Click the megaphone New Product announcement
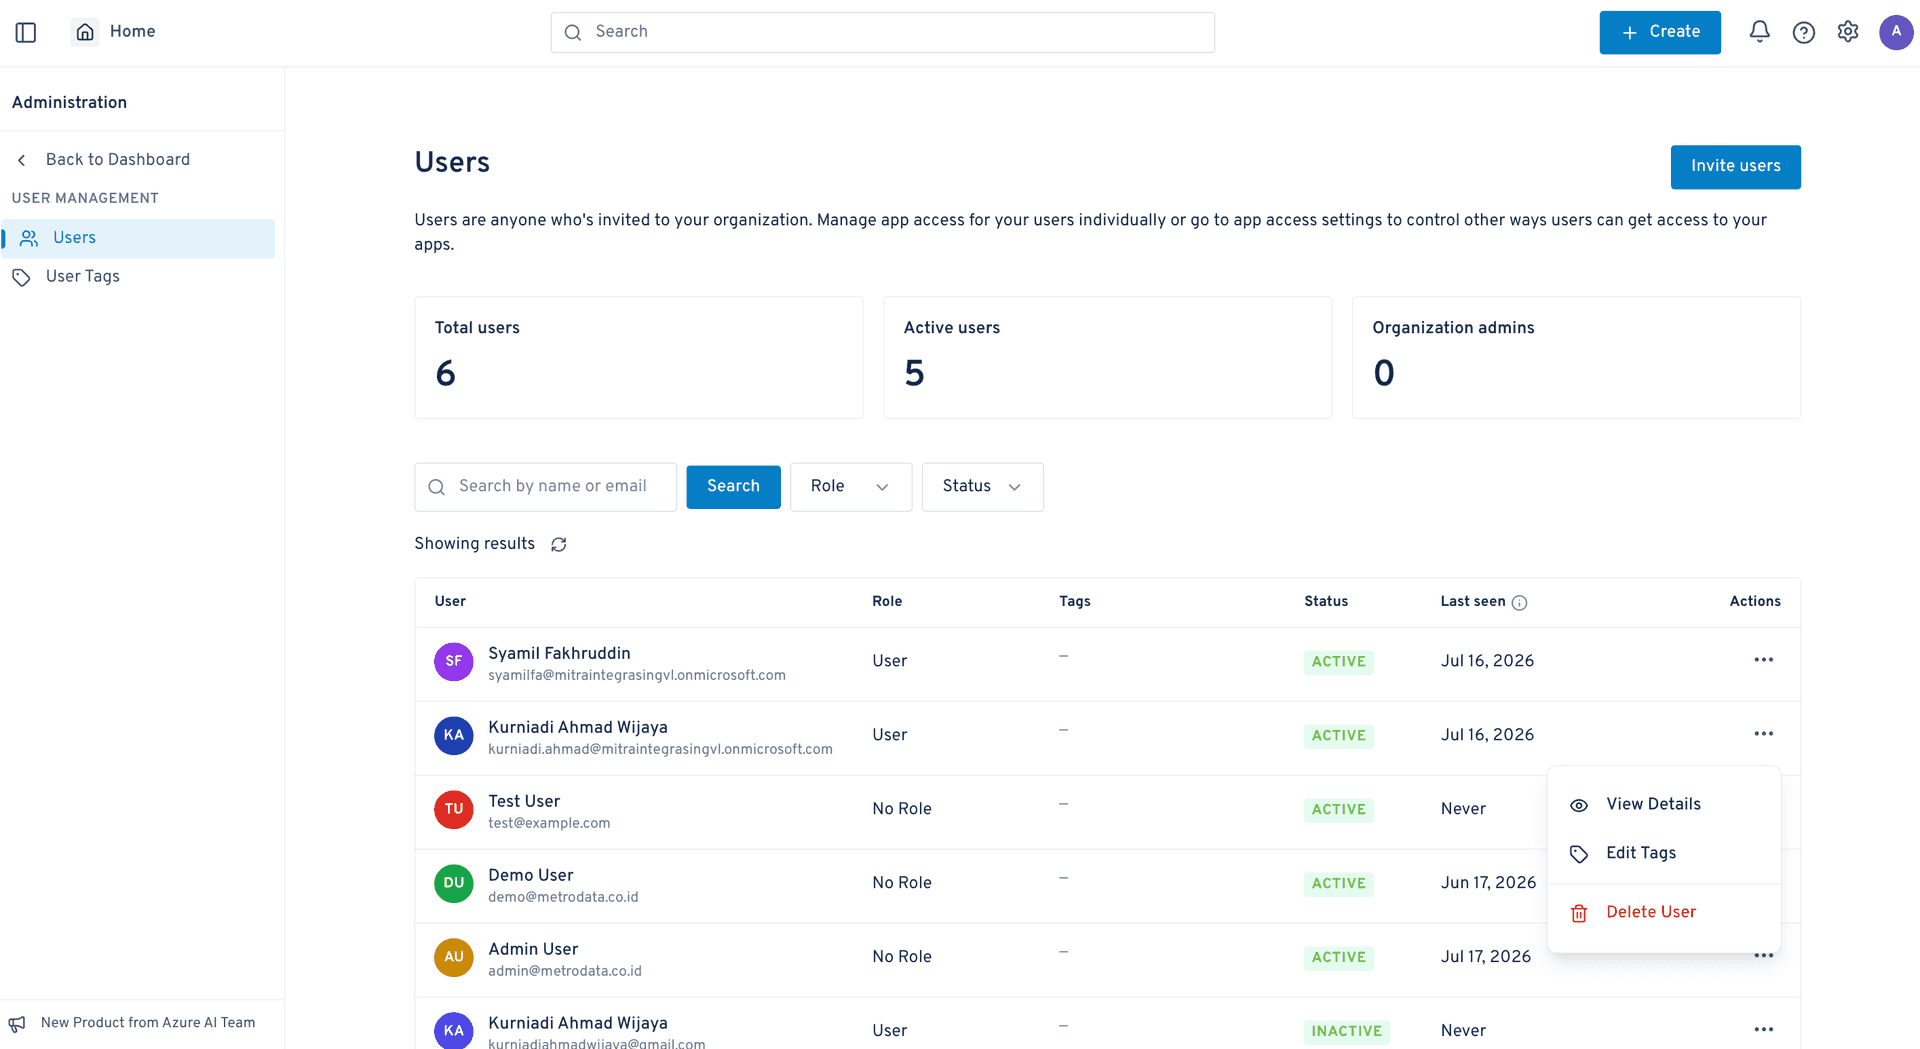Image resolution: width=1920 pixels, height=1049 pixels. 132,1023
